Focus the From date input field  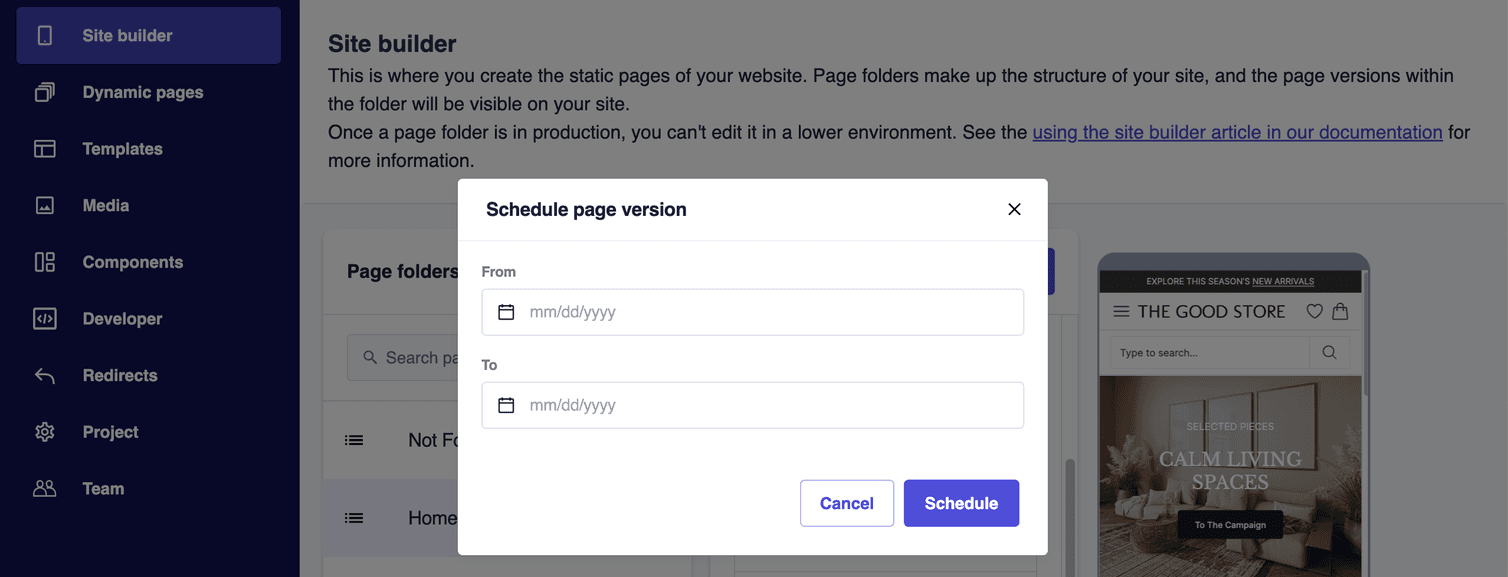[x=770, y=312]
